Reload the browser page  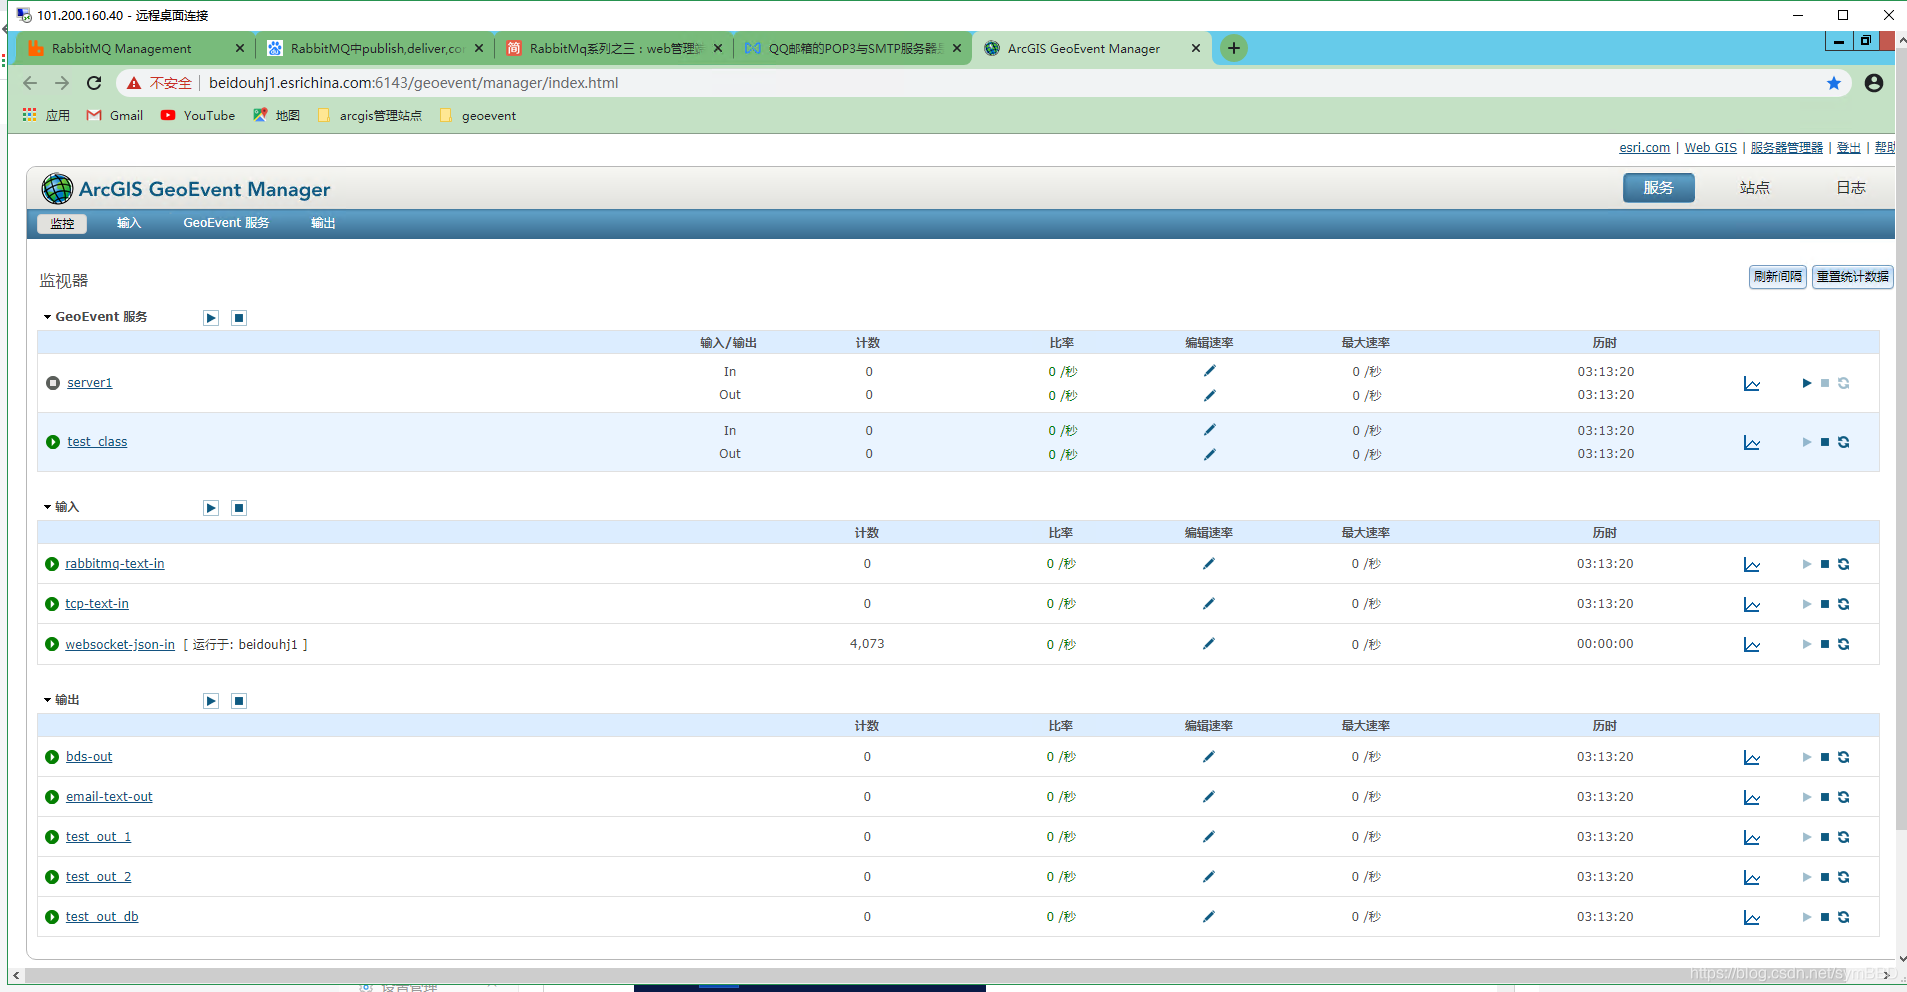pyautogui.click(x=94, y=83)
